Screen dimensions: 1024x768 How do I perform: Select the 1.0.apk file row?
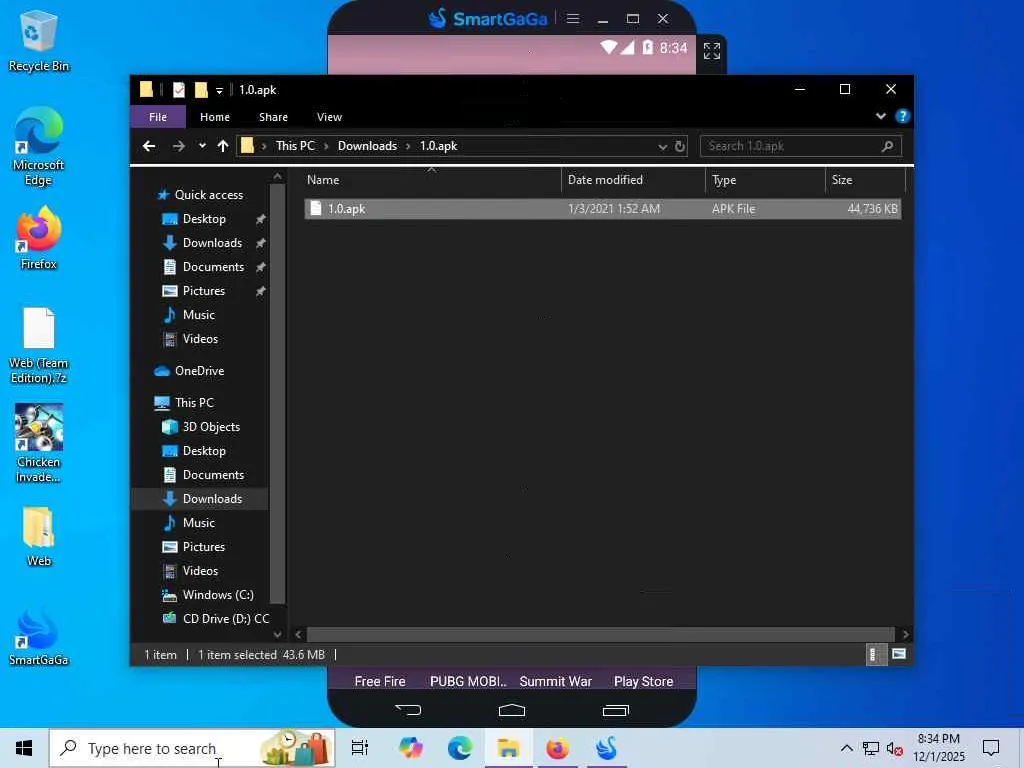click(x=603, y=209)
